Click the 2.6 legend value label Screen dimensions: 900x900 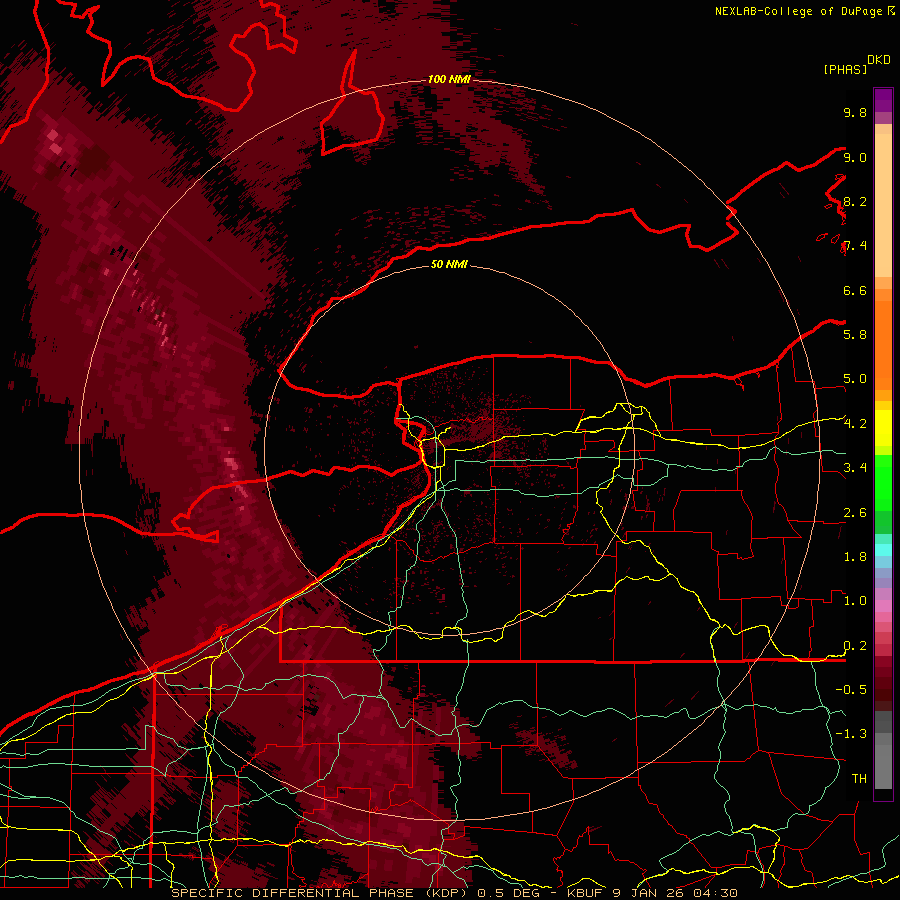pyautogui.click(x=855, y=512)
